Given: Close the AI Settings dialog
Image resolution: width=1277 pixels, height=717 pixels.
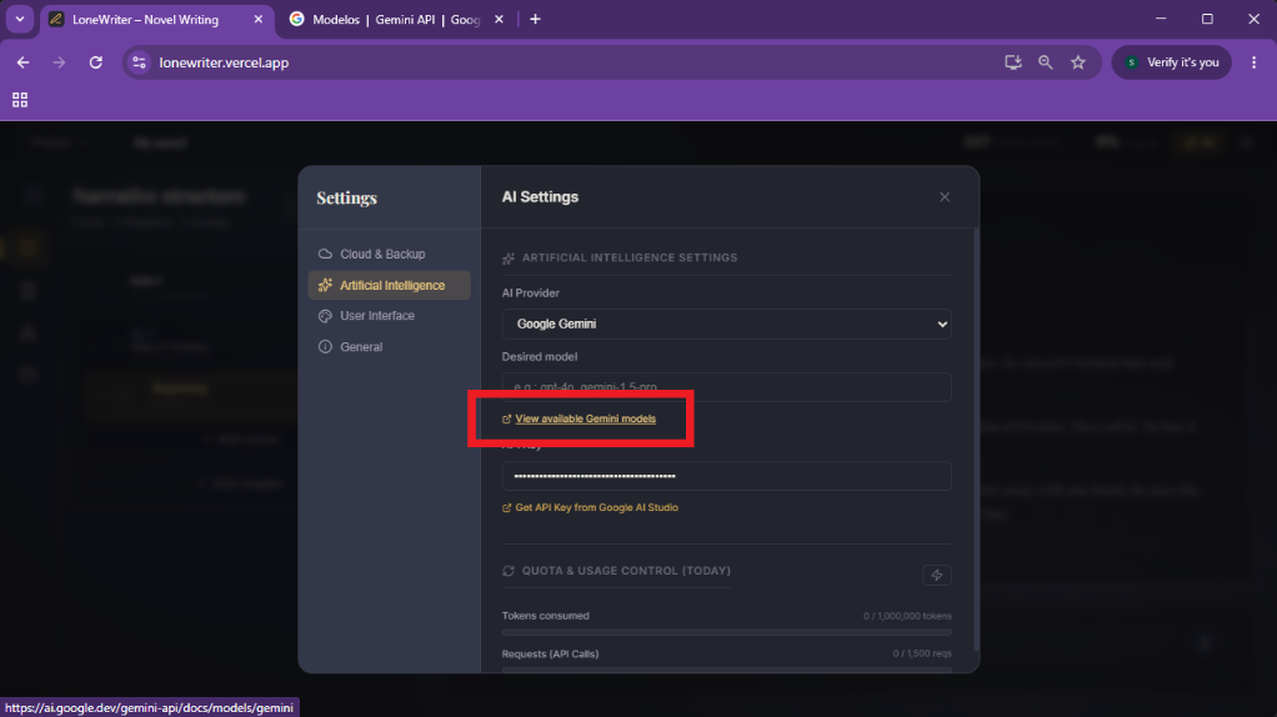Looking at the screenshot, I should pos(944,197).
